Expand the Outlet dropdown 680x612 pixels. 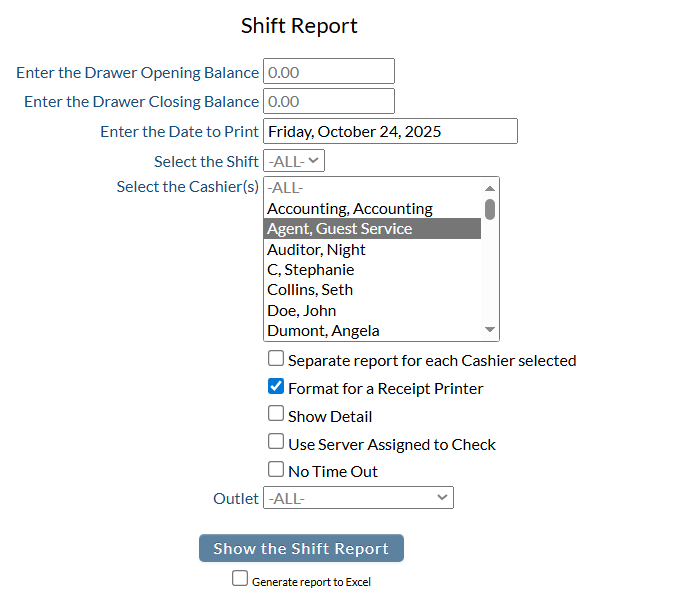pyautogui.click(x=358, y=498)
